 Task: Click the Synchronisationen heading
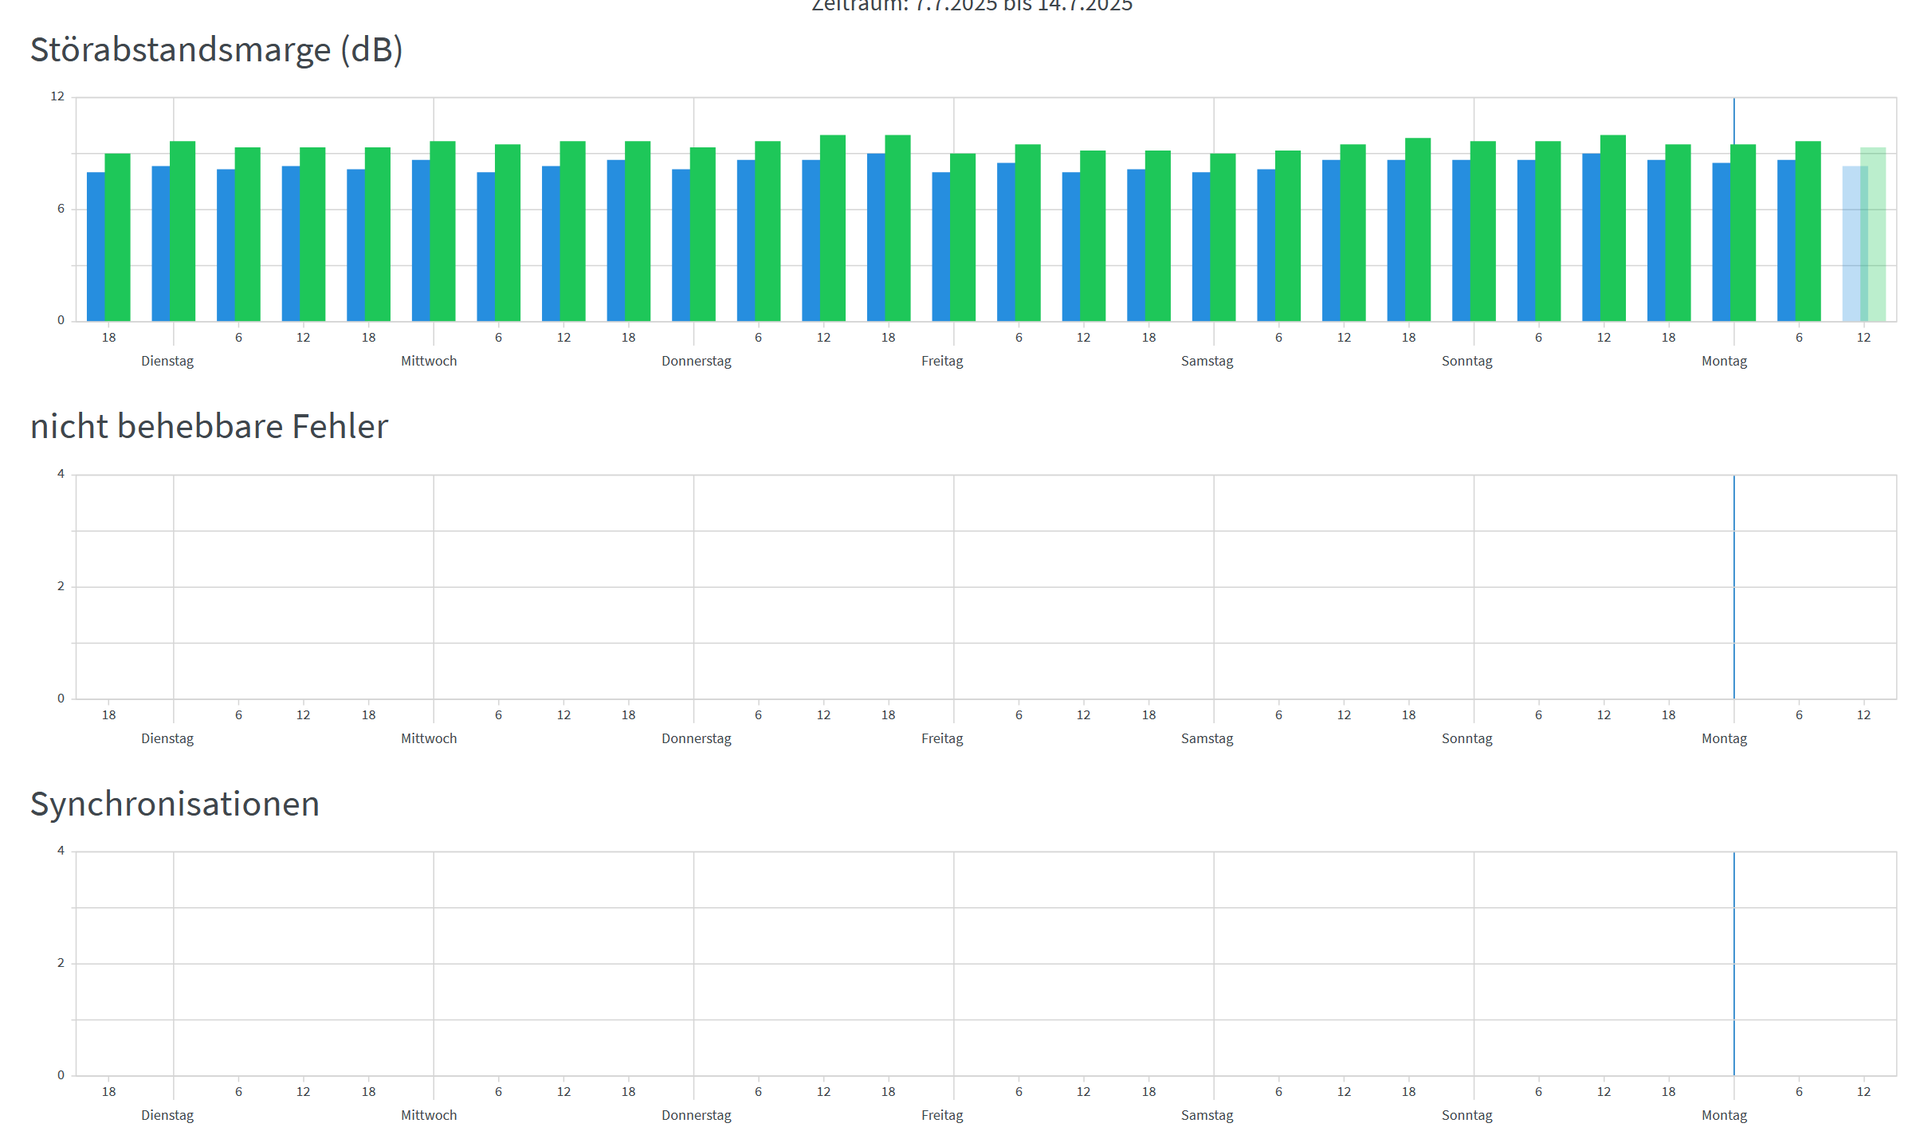click(x=174, y=804)
